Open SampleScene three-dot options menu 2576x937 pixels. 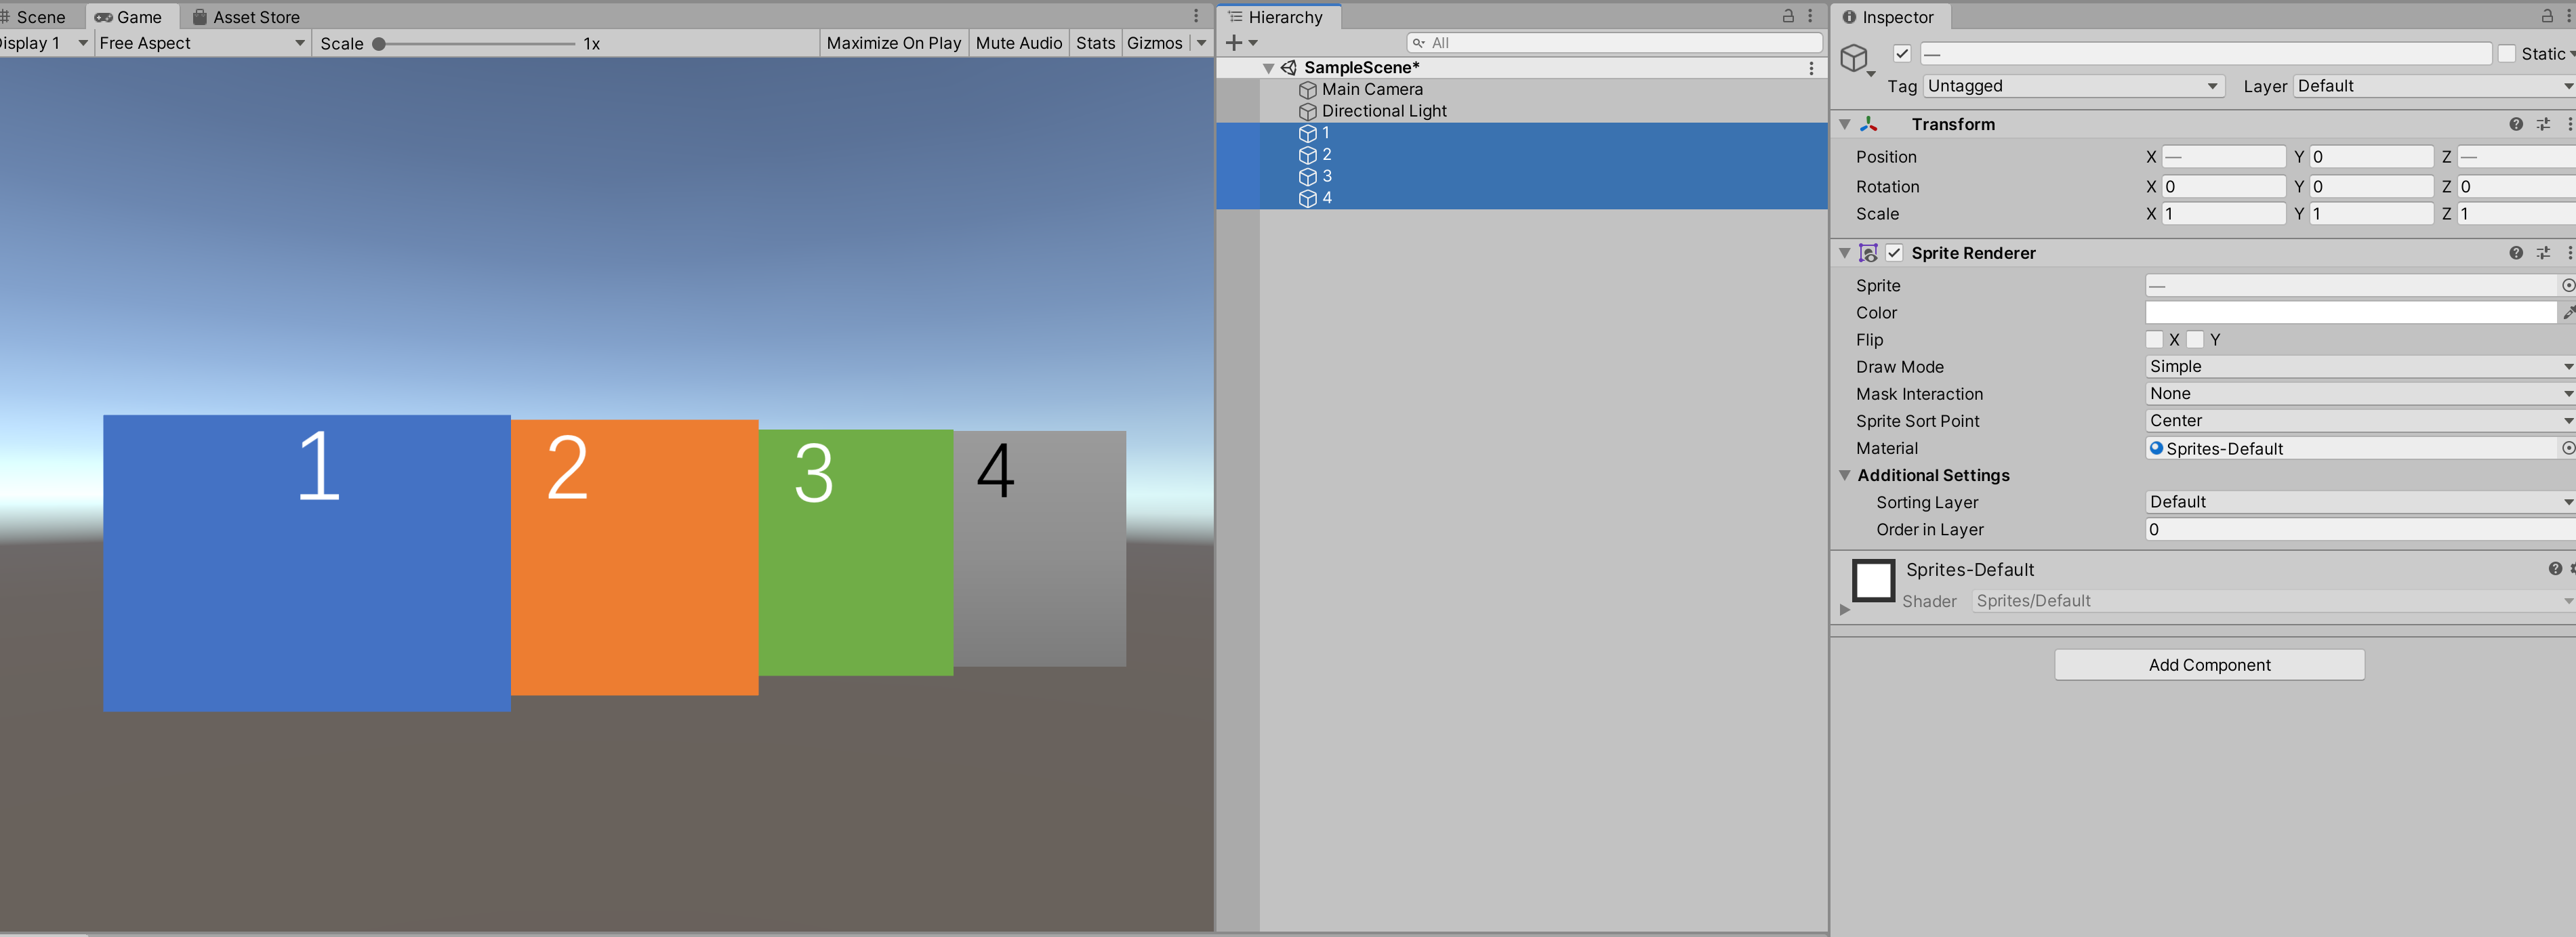(1810, 68)
